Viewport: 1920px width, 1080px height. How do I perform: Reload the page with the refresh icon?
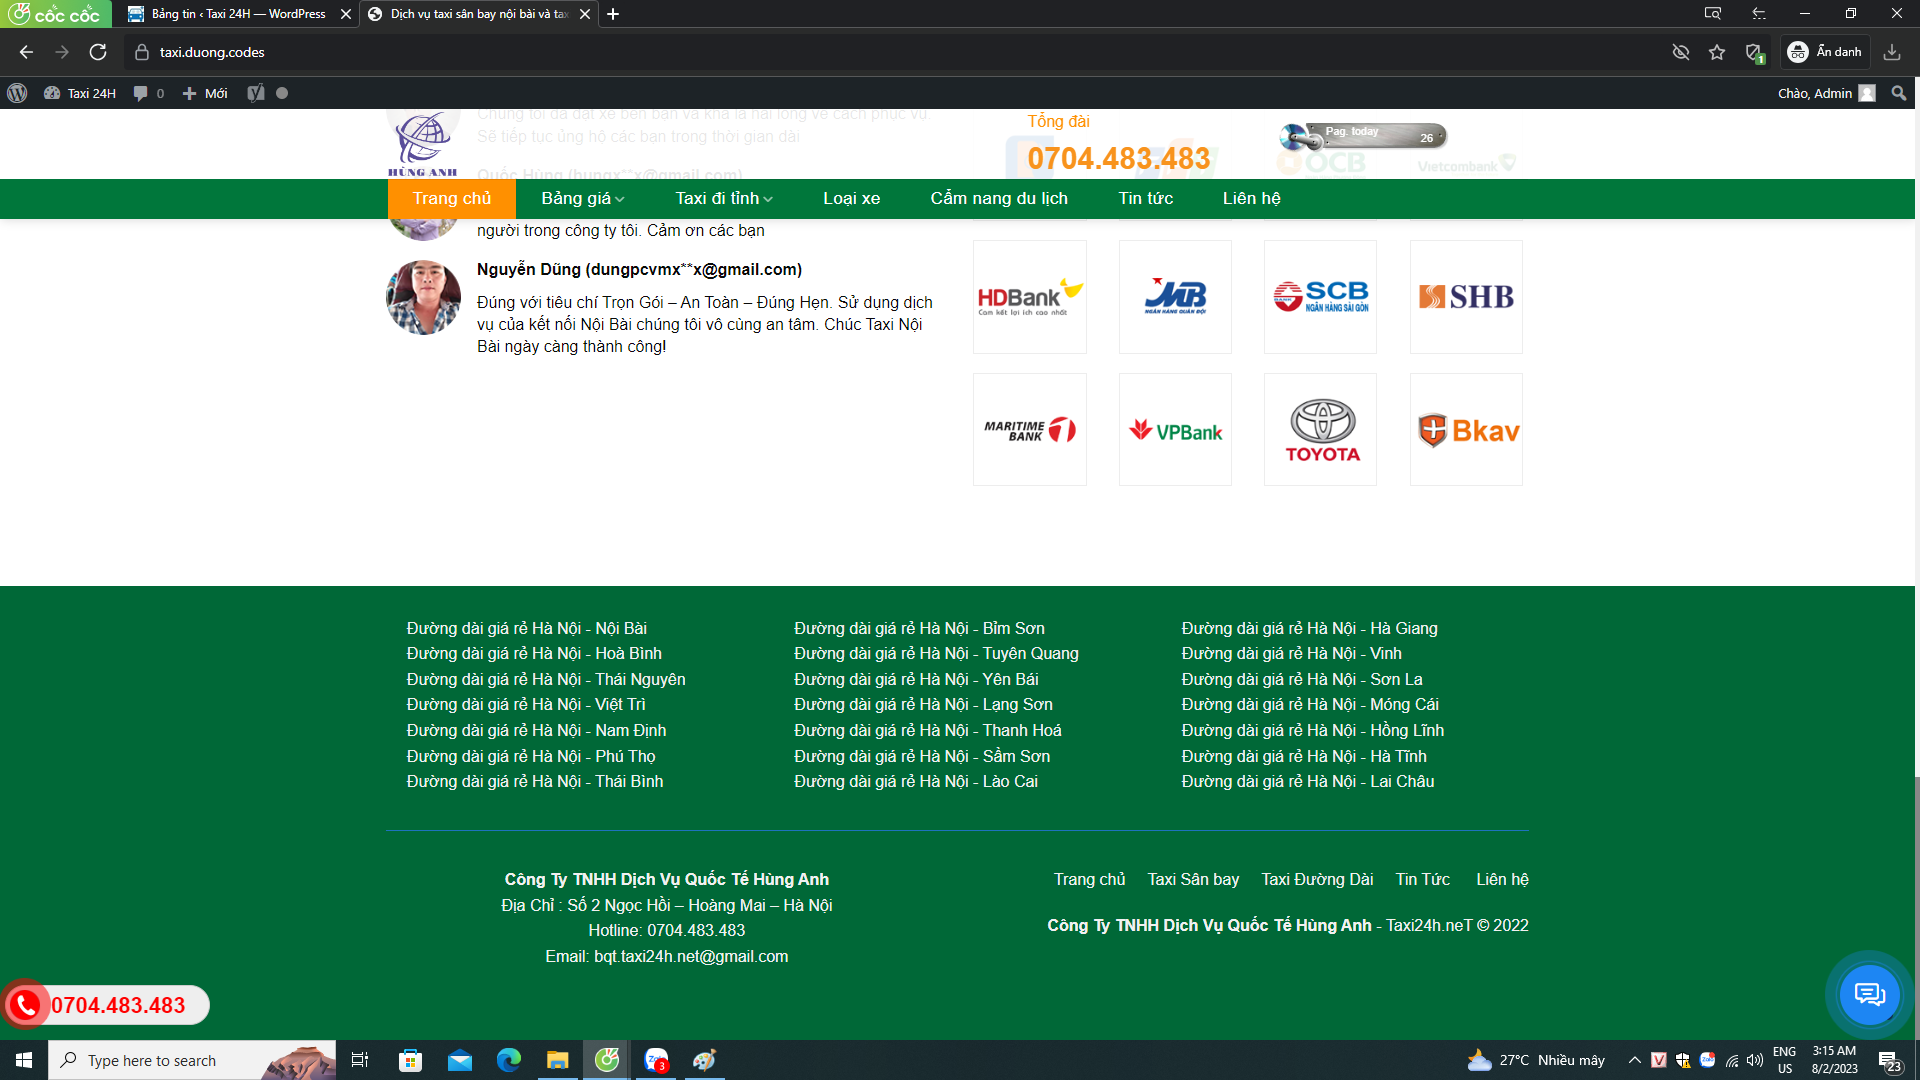[x=98, y=52]
